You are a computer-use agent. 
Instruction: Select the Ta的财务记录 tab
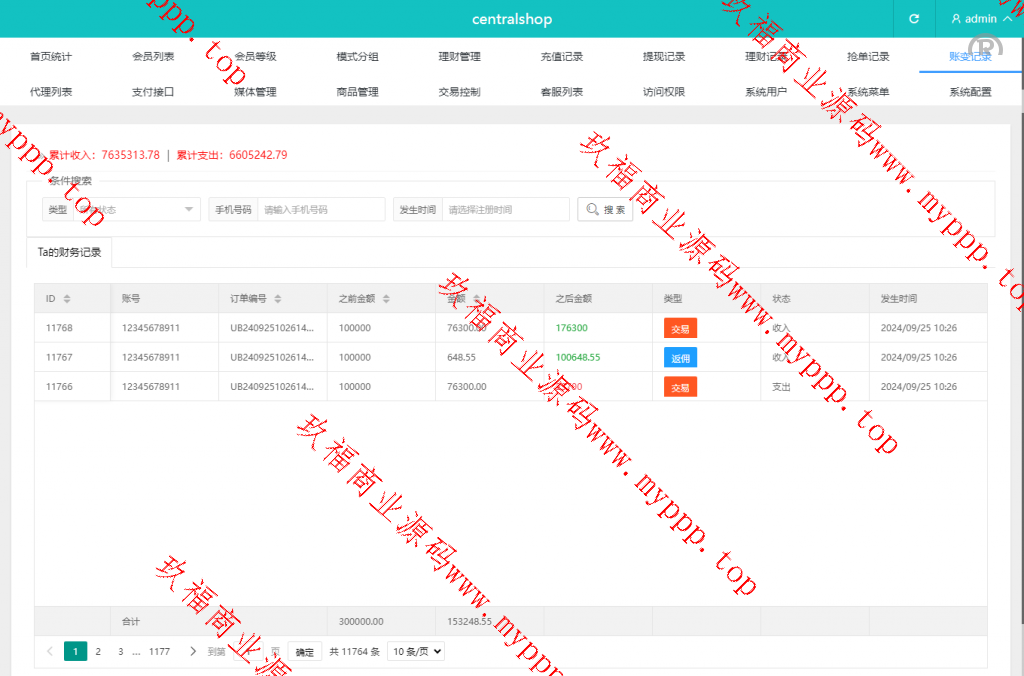(69, 253)
